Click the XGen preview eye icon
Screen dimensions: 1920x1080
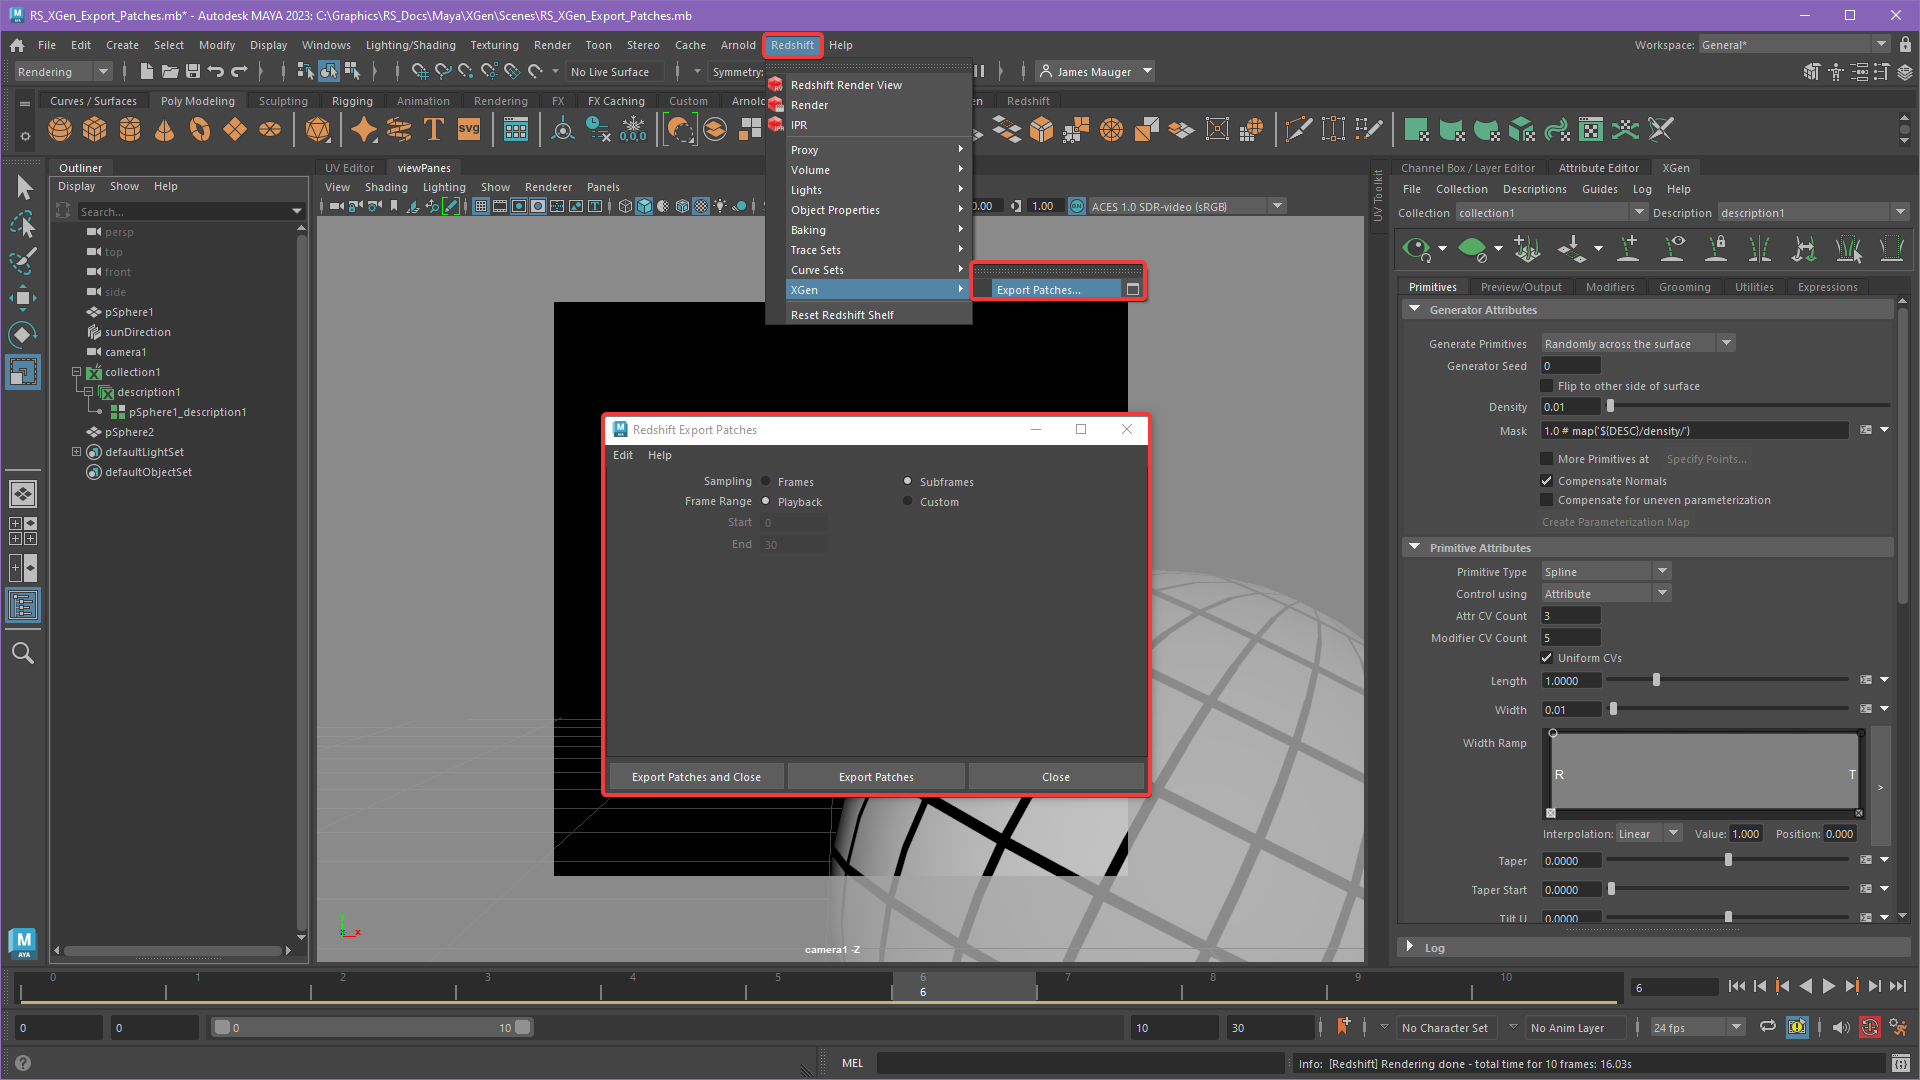click(1416, 248)
